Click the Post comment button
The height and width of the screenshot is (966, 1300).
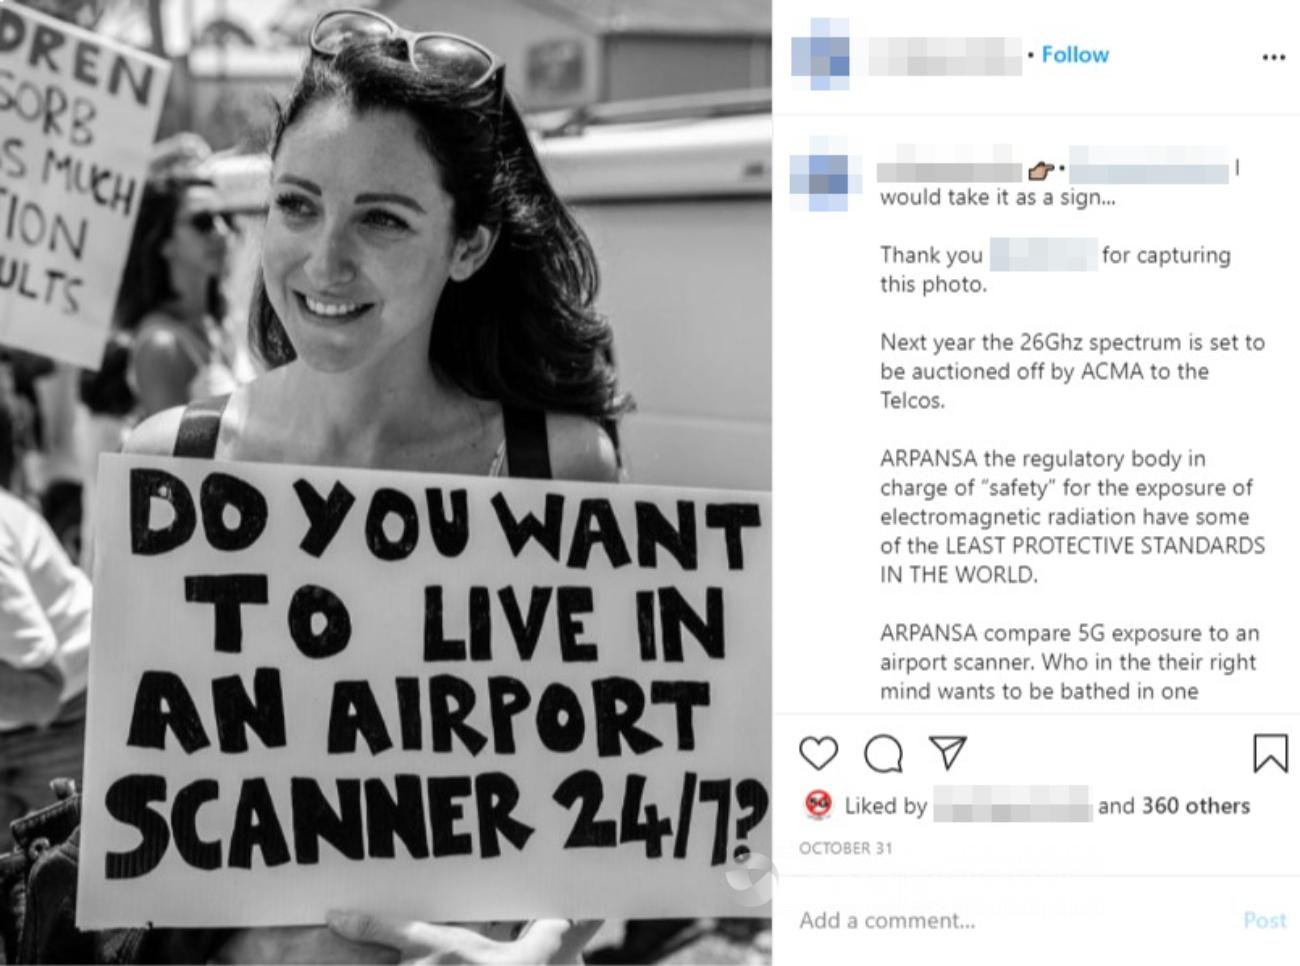click(x=1265, y=920)
